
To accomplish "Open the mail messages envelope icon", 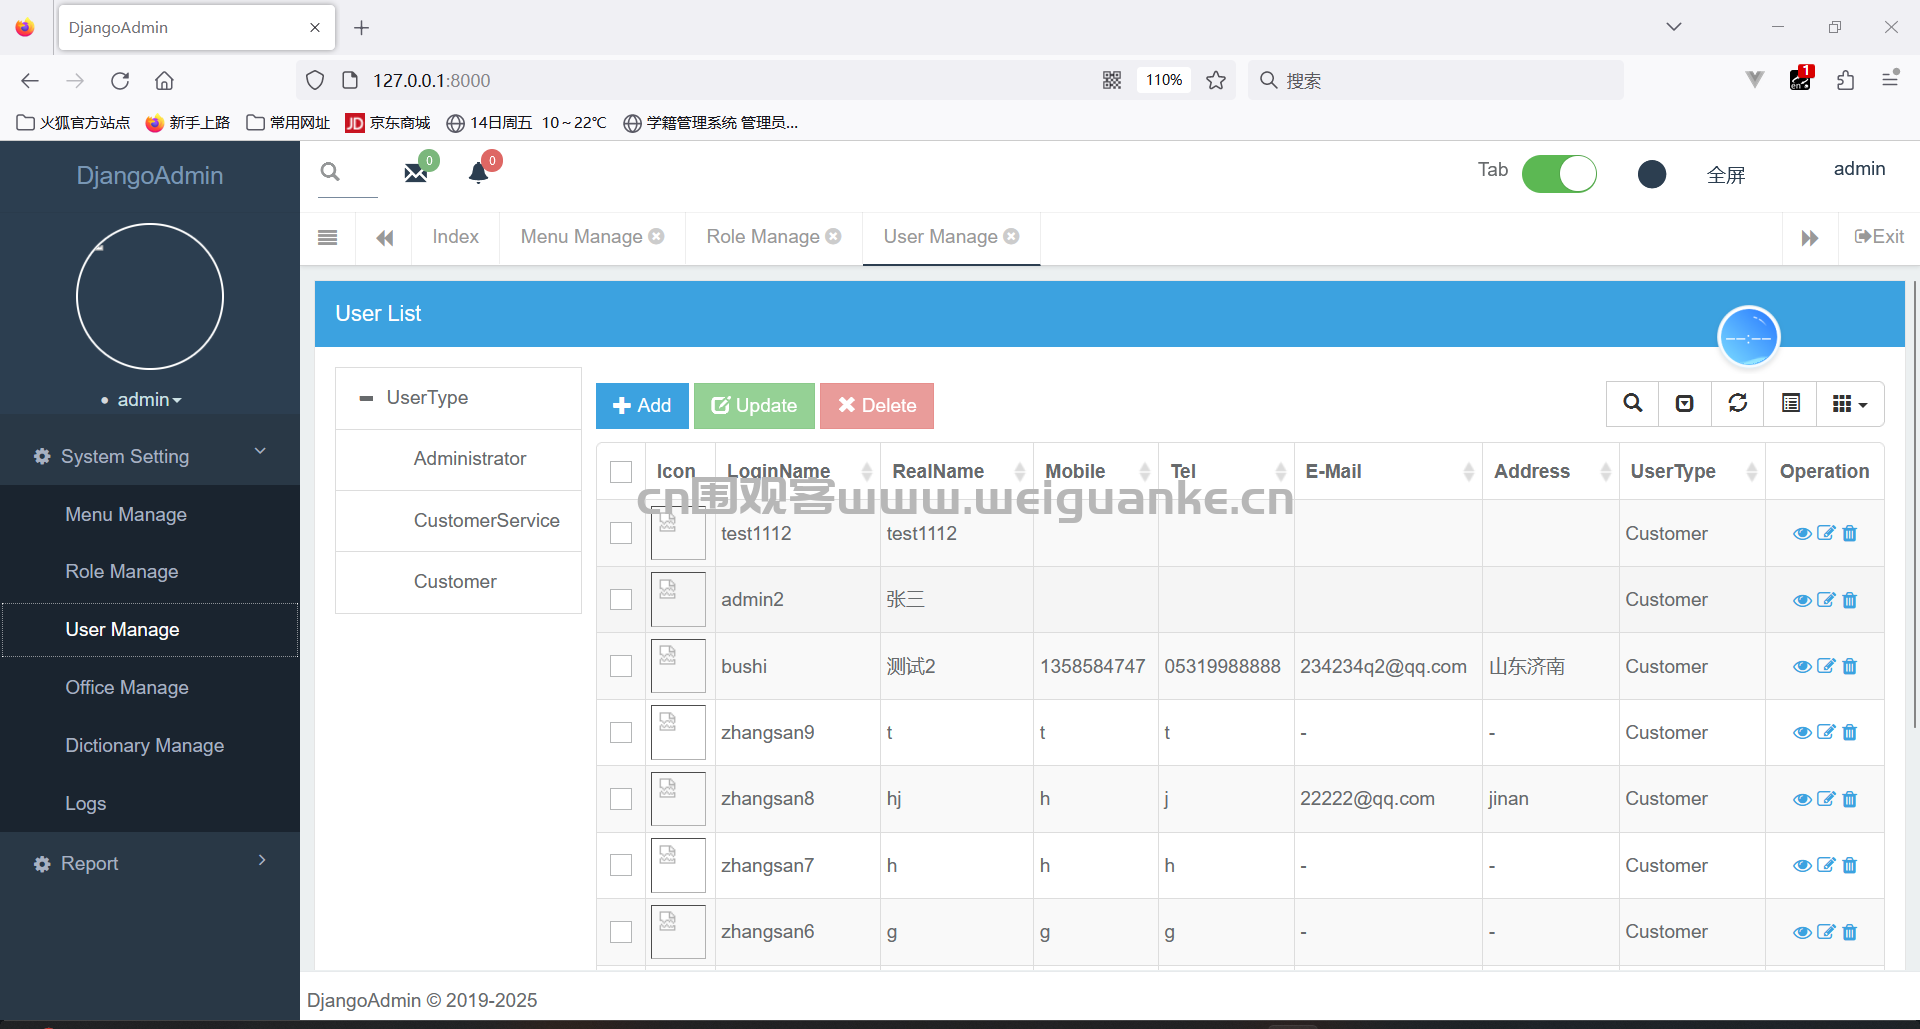I will click(x=416, y=173).
